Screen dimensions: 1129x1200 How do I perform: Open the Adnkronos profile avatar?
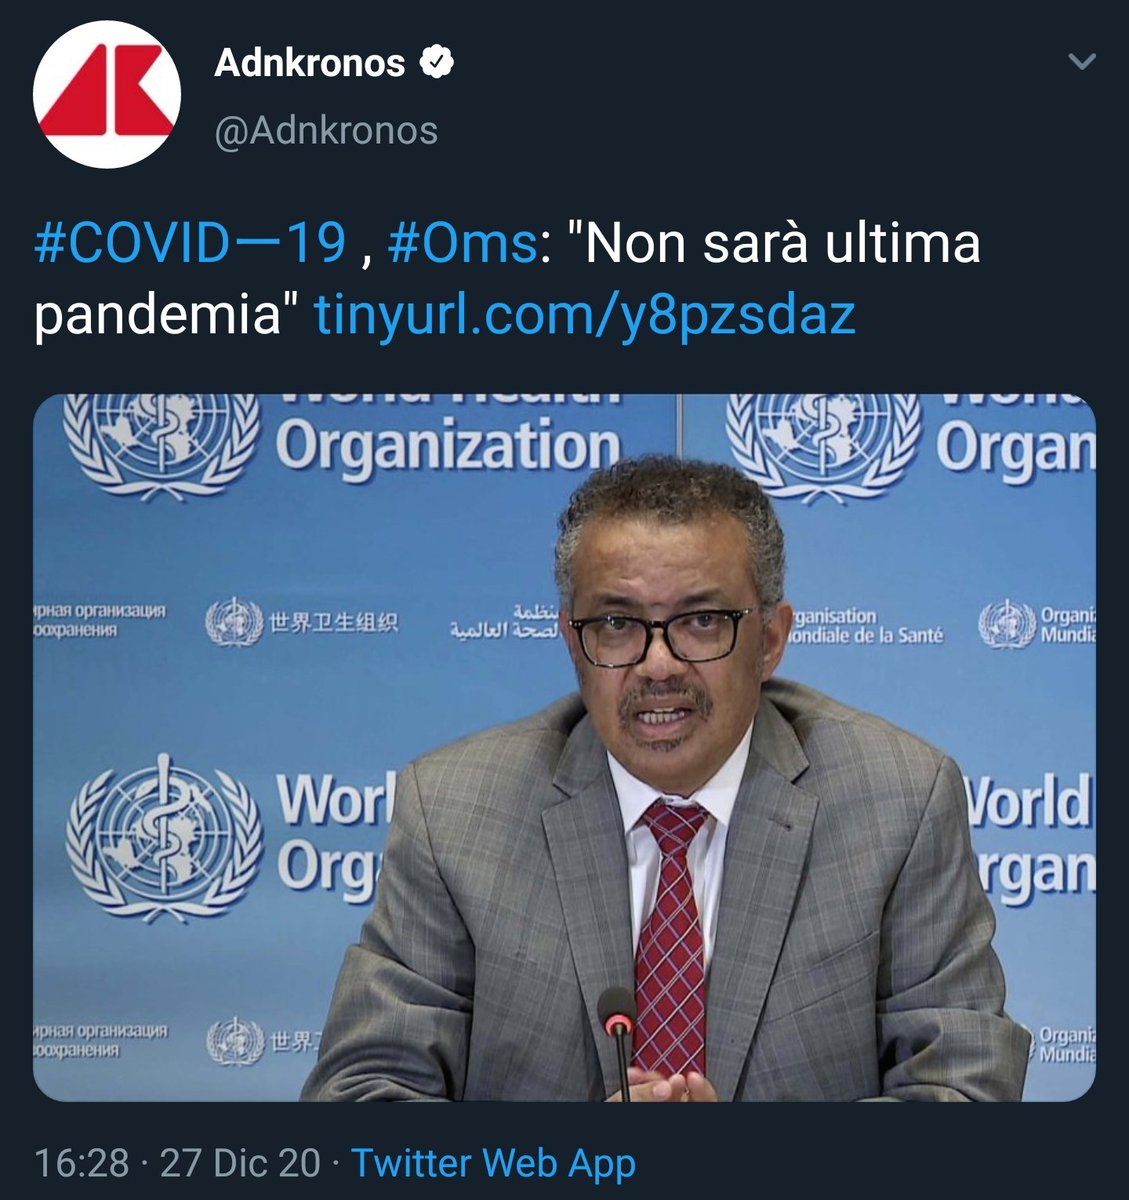[x=107, y=93]
